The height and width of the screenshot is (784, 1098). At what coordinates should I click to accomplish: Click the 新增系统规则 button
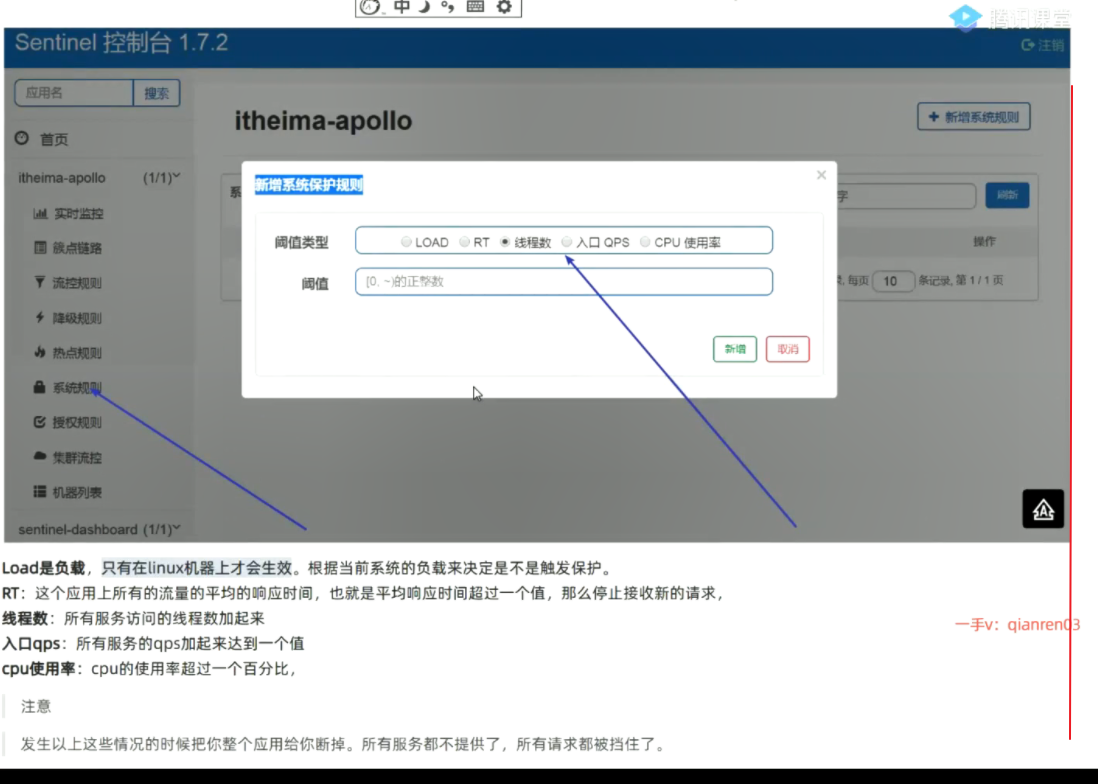tap(973, 117)
